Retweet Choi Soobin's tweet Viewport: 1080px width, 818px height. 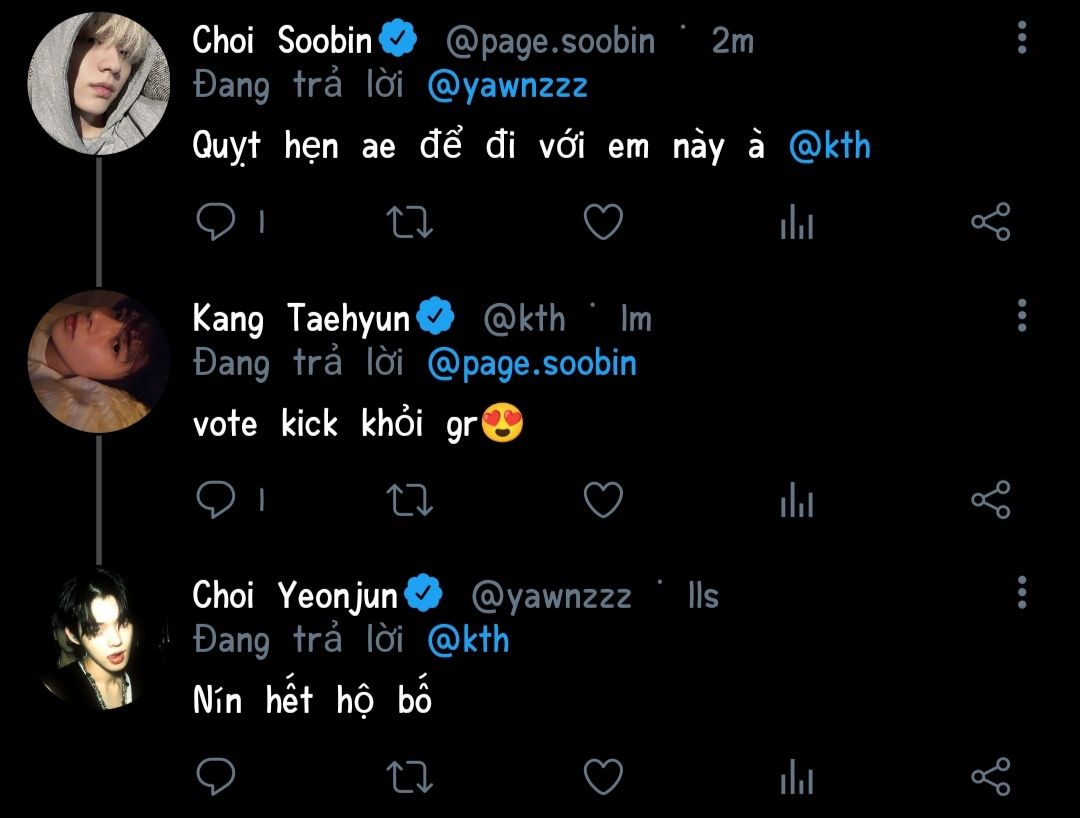[409, 222]
